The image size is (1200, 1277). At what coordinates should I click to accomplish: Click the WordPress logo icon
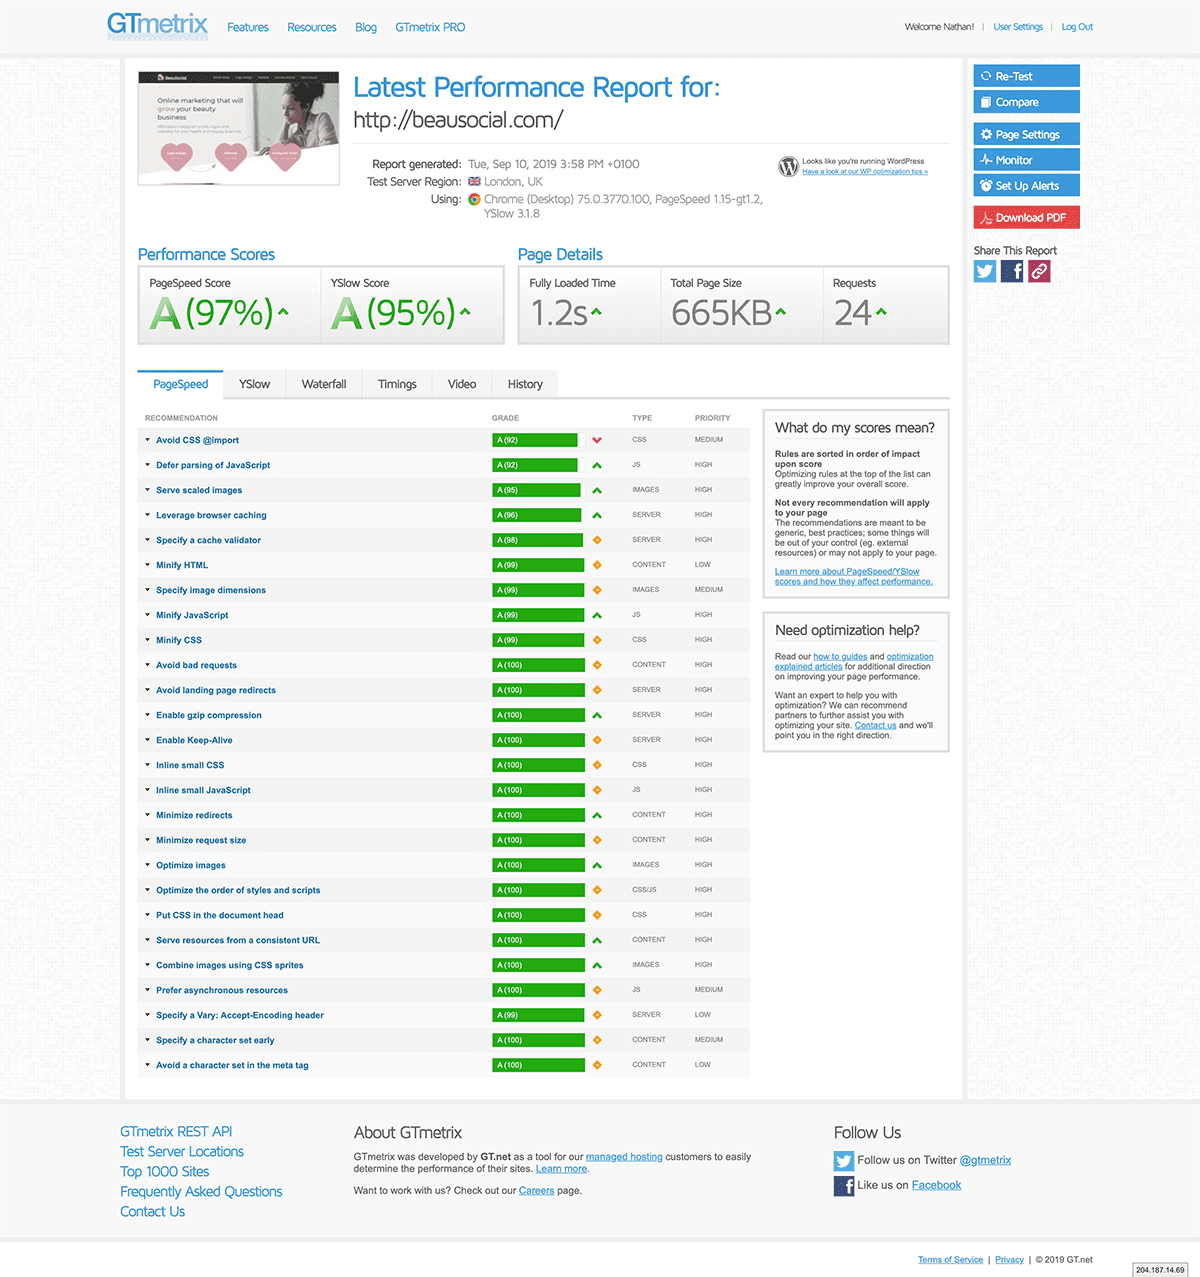pos(789,166)
